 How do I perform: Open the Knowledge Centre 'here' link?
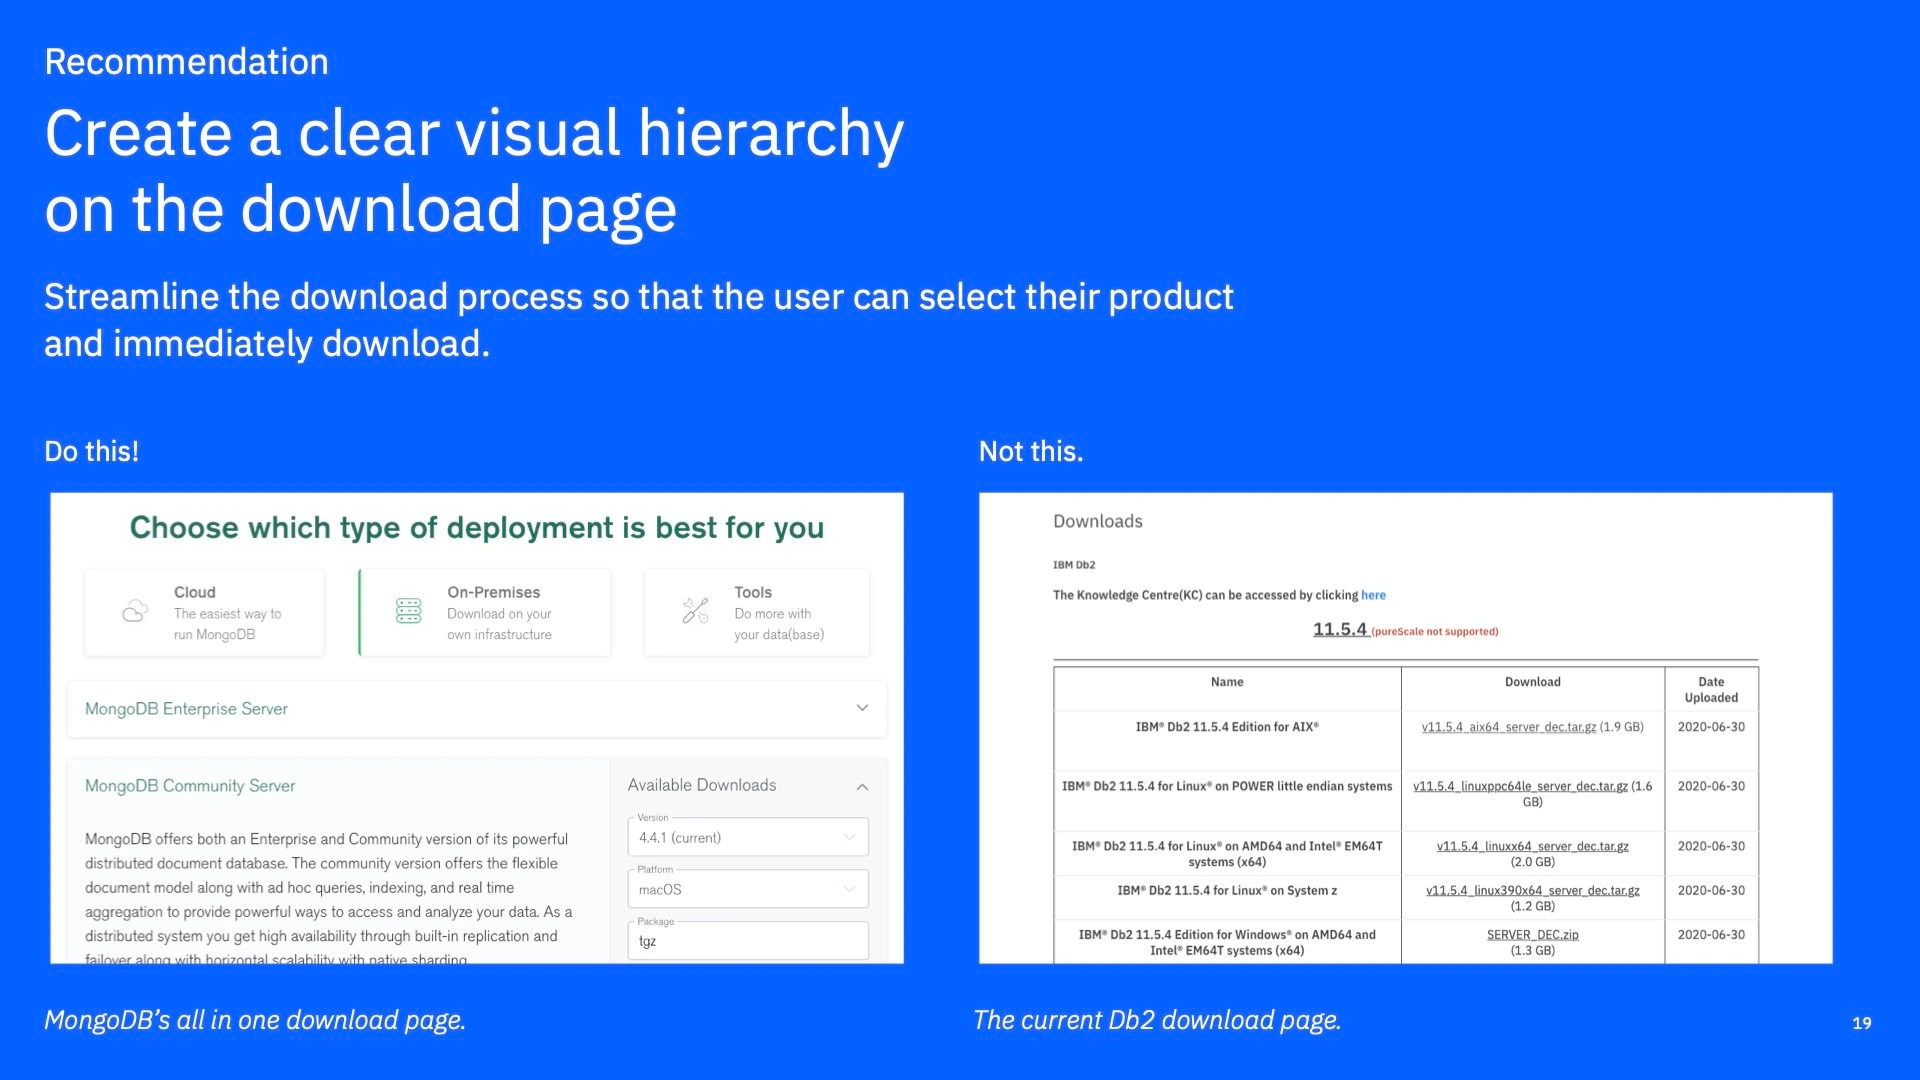pos(1373,595)
